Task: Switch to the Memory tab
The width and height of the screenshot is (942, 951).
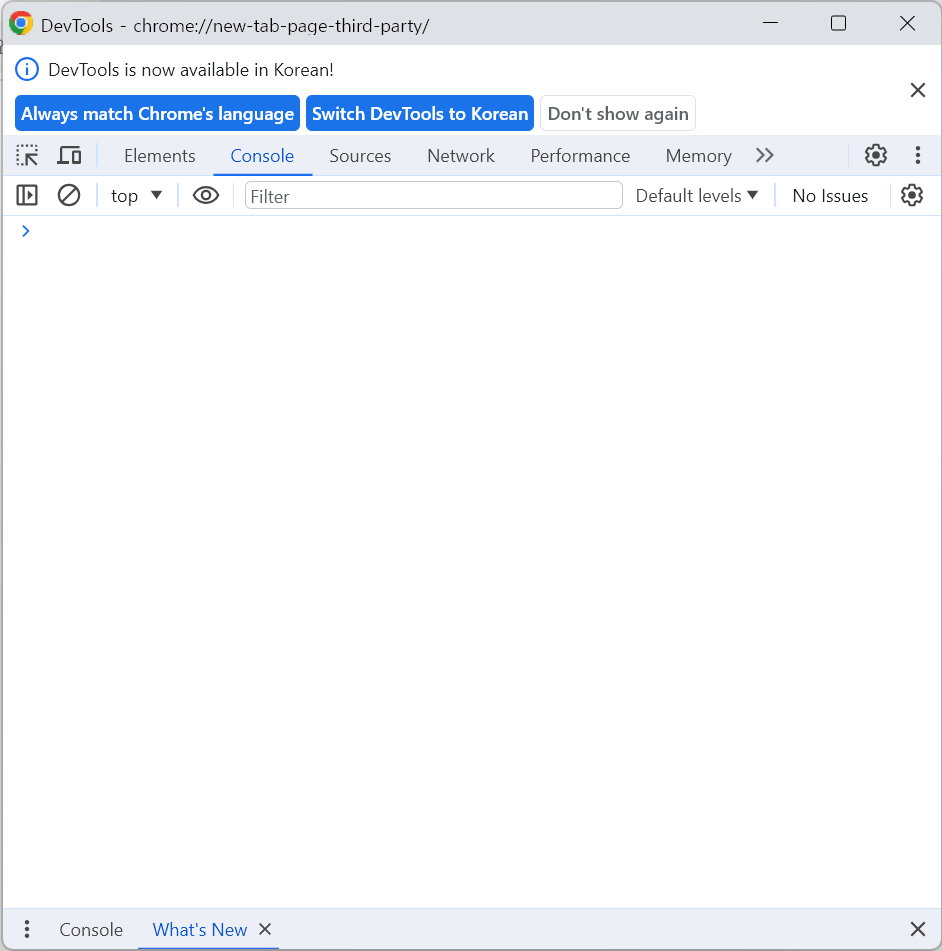Action: [x=698, y=156]
